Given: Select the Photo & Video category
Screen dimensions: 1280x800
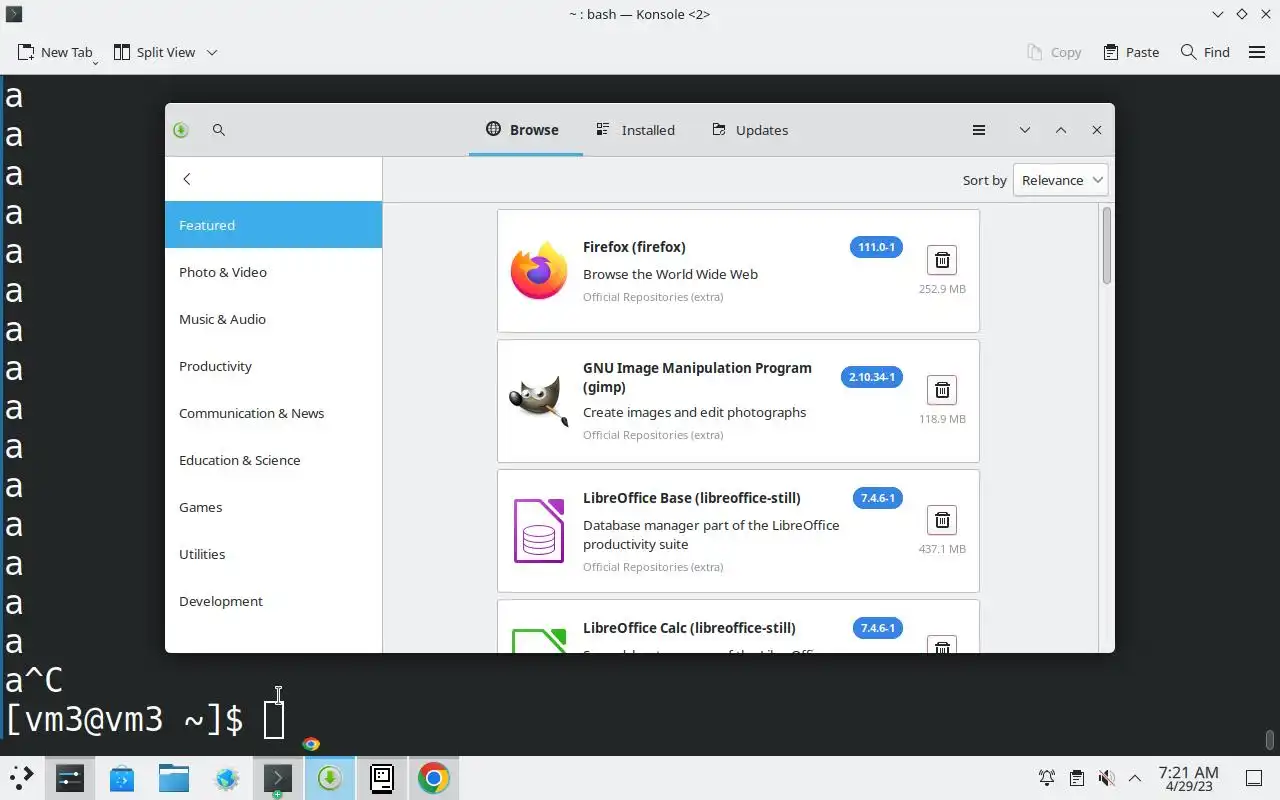Looking at the screenshot, I should [273, 272].
